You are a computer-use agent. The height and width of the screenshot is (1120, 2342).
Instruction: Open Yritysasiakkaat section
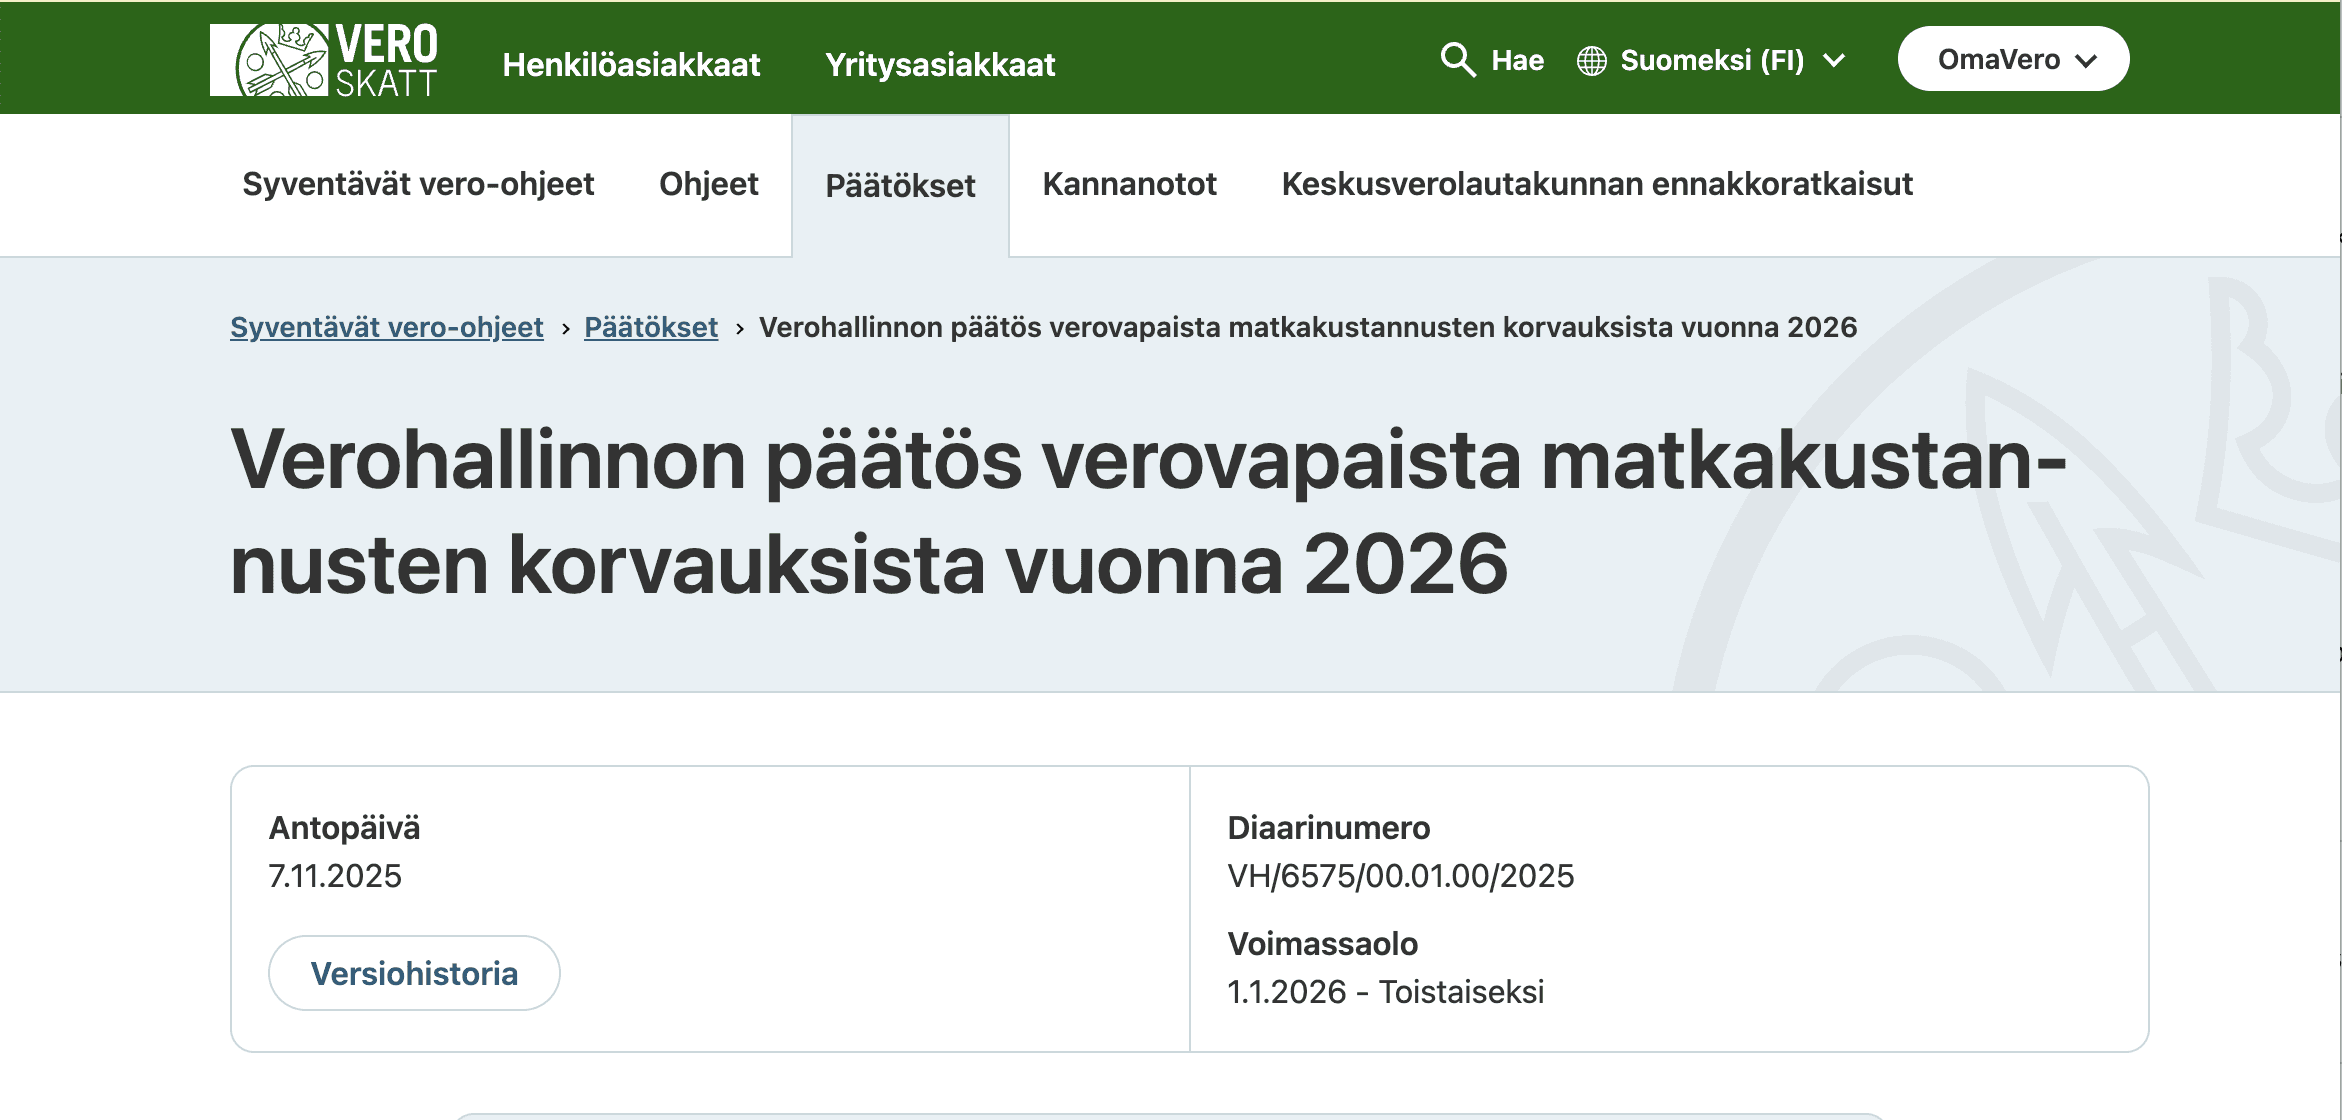tap(940, 64)
